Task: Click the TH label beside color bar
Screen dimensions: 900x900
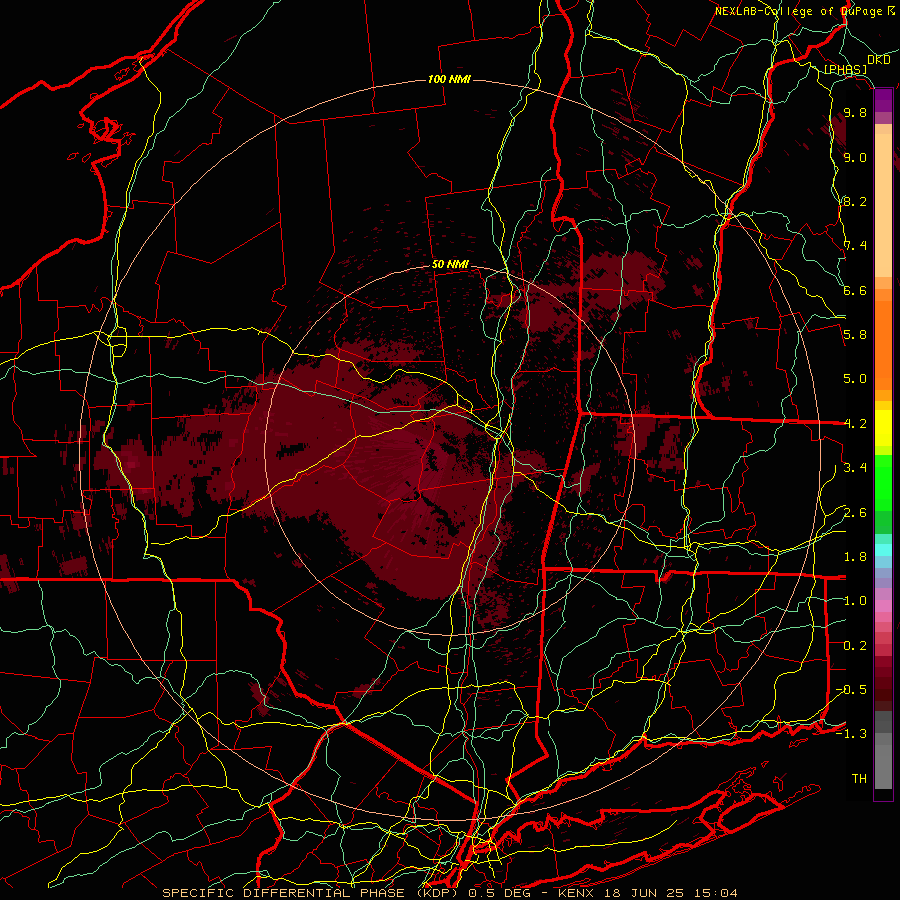Action: (859, 778)
